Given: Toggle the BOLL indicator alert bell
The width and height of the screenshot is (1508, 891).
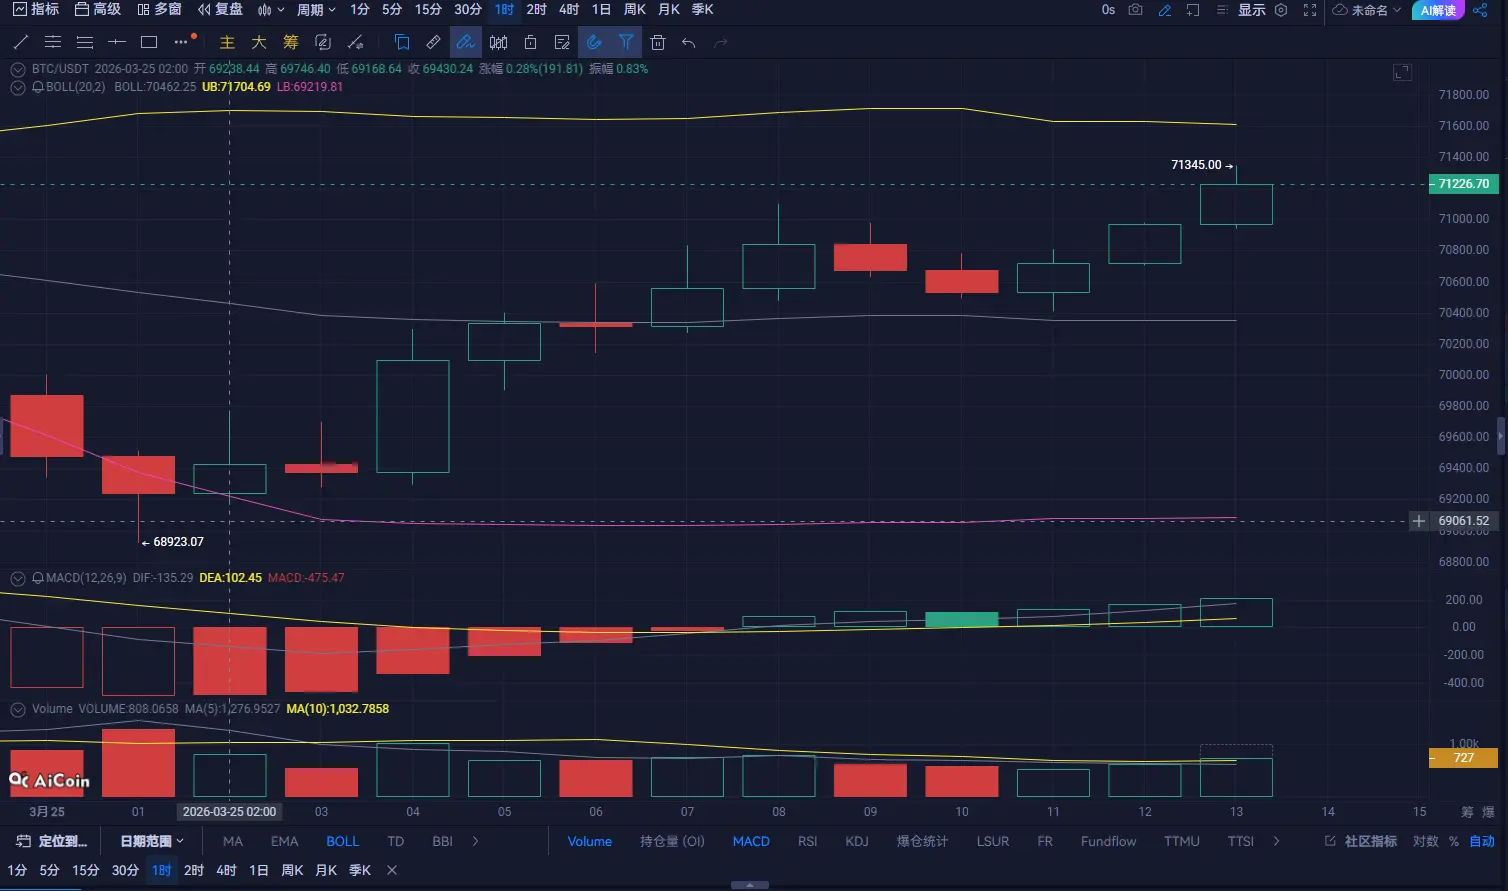Looking at the screenshot, I should (38, 87).
